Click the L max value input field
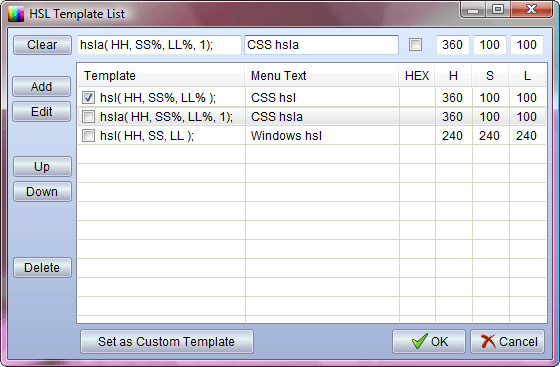 pyautogui.click(x=527, y=45)
